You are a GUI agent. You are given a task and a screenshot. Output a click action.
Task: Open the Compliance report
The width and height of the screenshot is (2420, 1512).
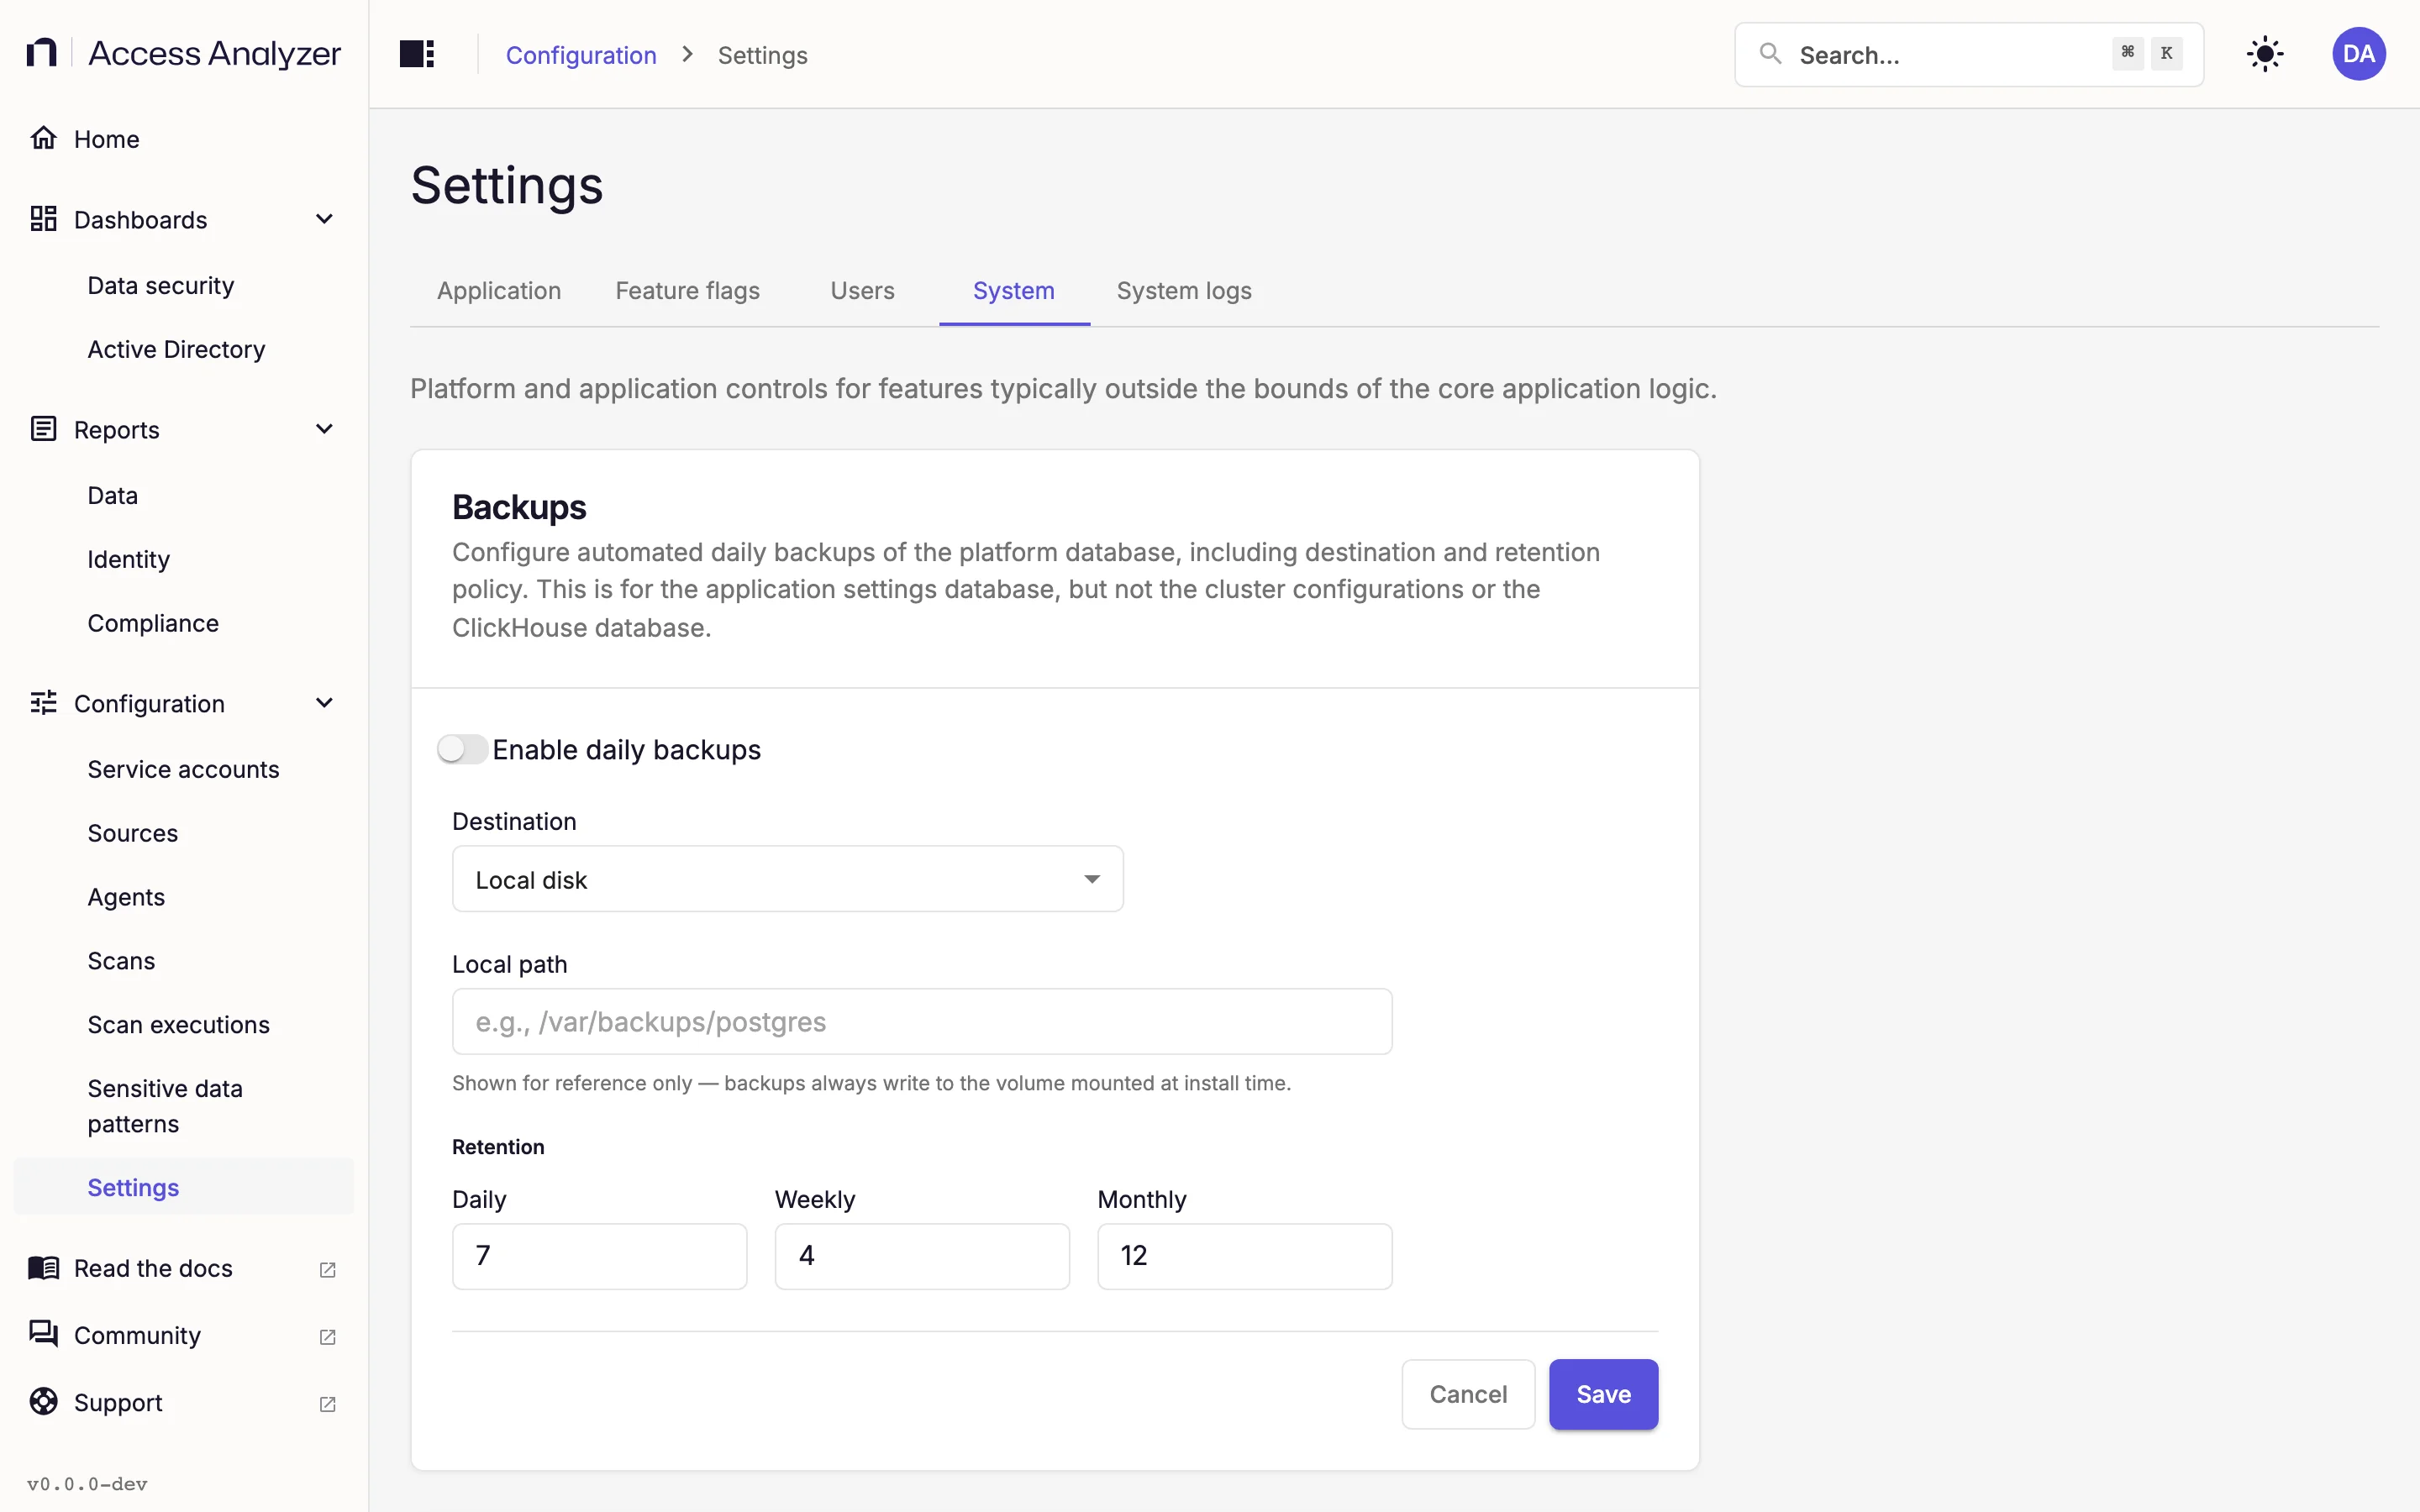tap(153, 623)
